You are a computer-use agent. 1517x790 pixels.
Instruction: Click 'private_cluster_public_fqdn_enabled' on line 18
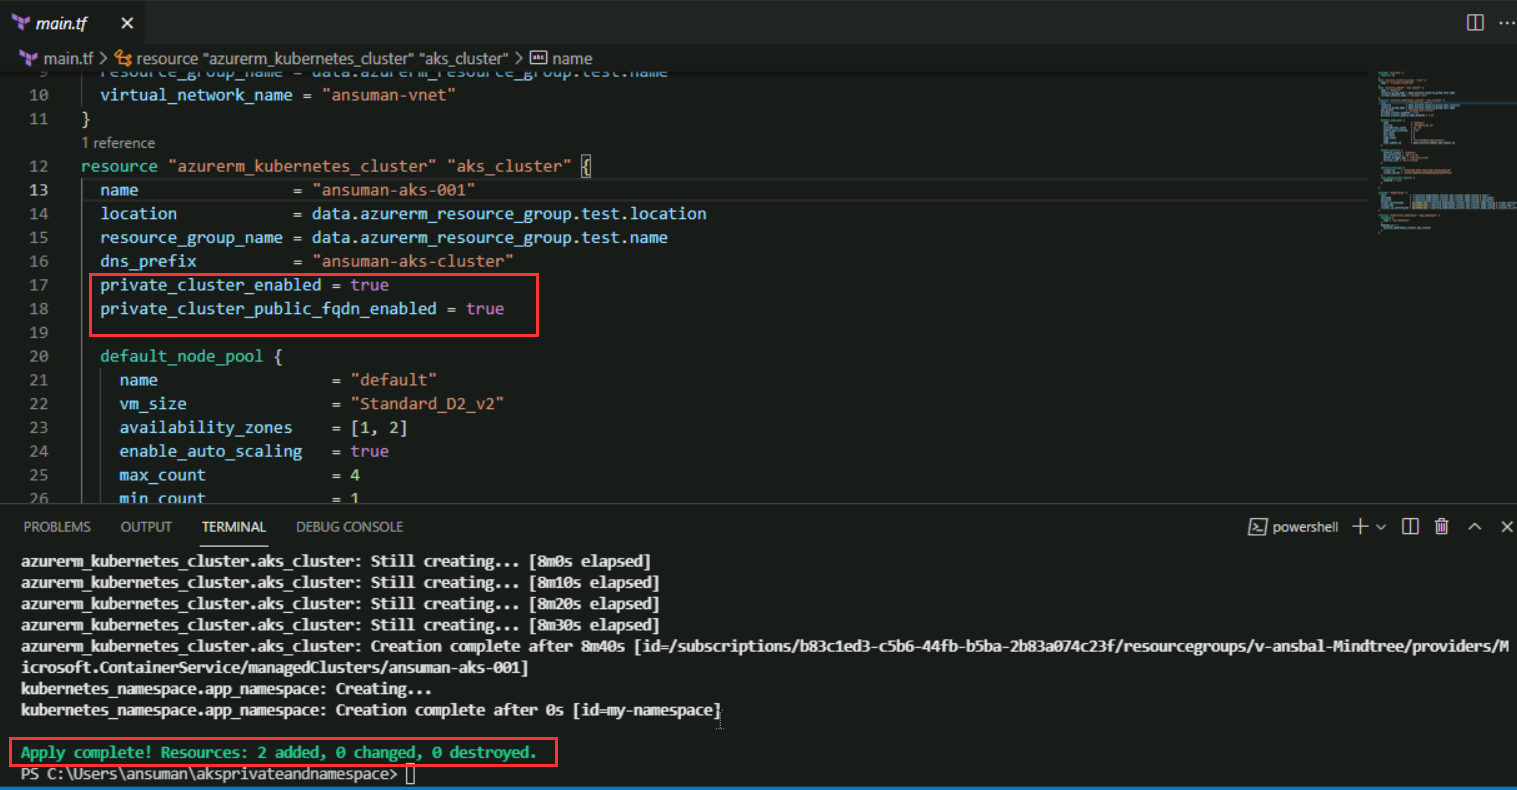[268, 309]
